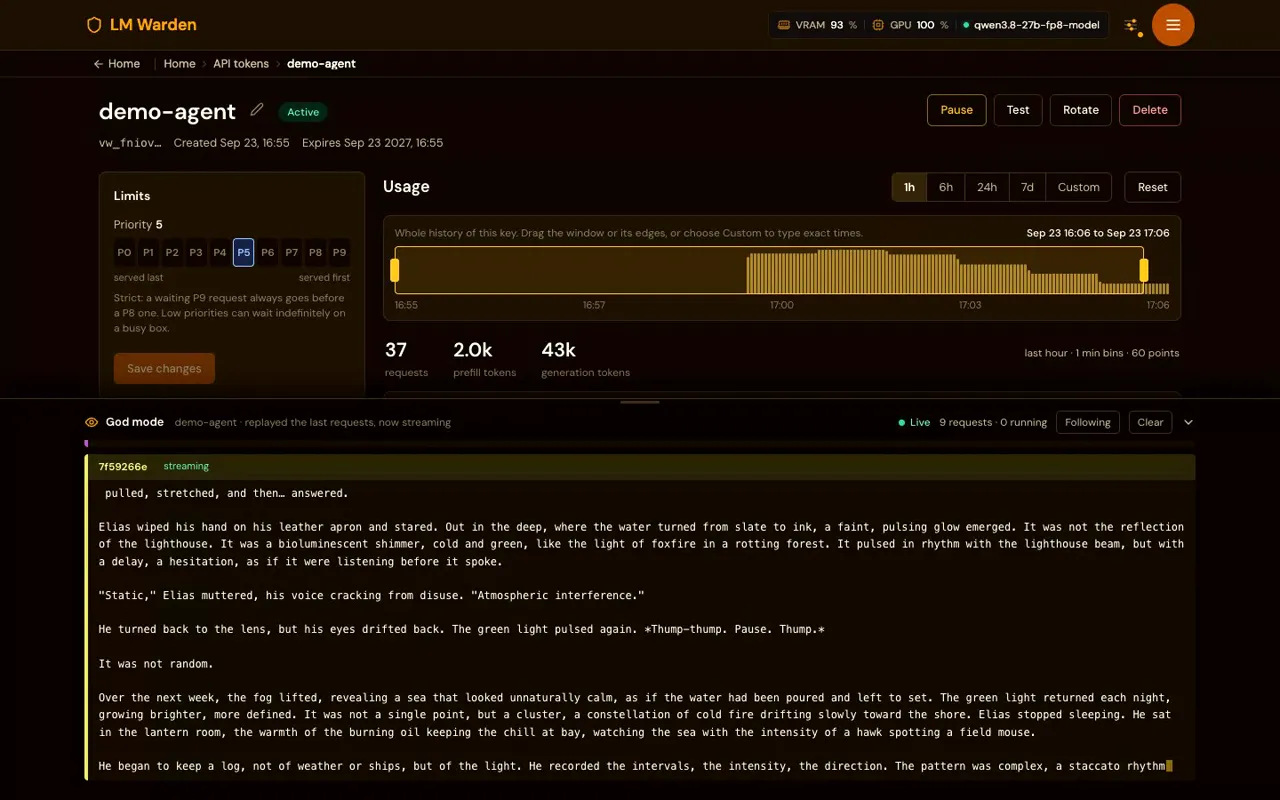Image resolution: width=1280 pixels, height=800 pixels.
Task: Pause the demo-agent token
Action: coord(956,110)
